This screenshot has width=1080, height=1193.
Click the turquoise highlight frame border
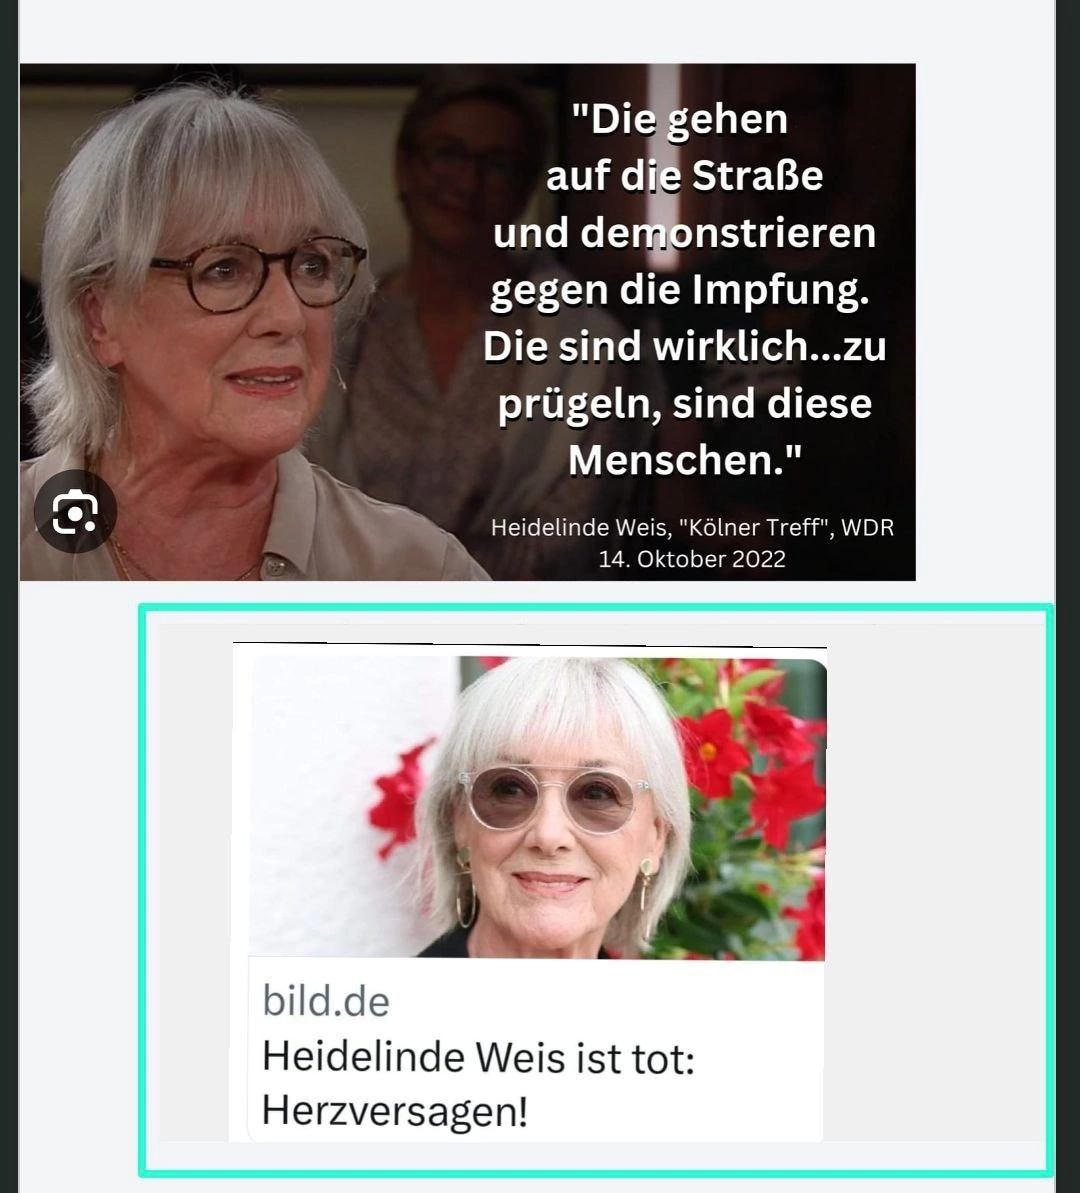pos(596,608)
